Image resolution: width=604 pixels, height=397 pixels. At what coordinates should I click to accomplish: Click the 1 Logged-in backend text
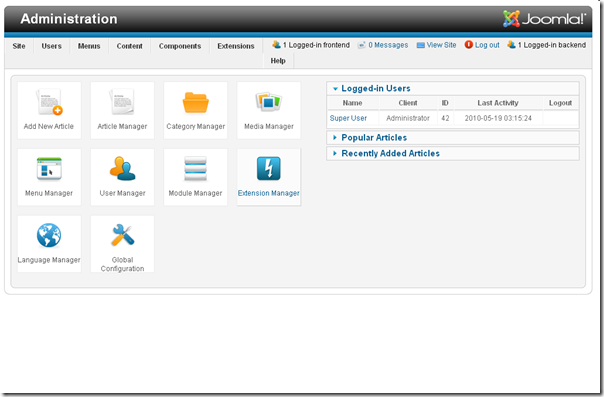552,45
